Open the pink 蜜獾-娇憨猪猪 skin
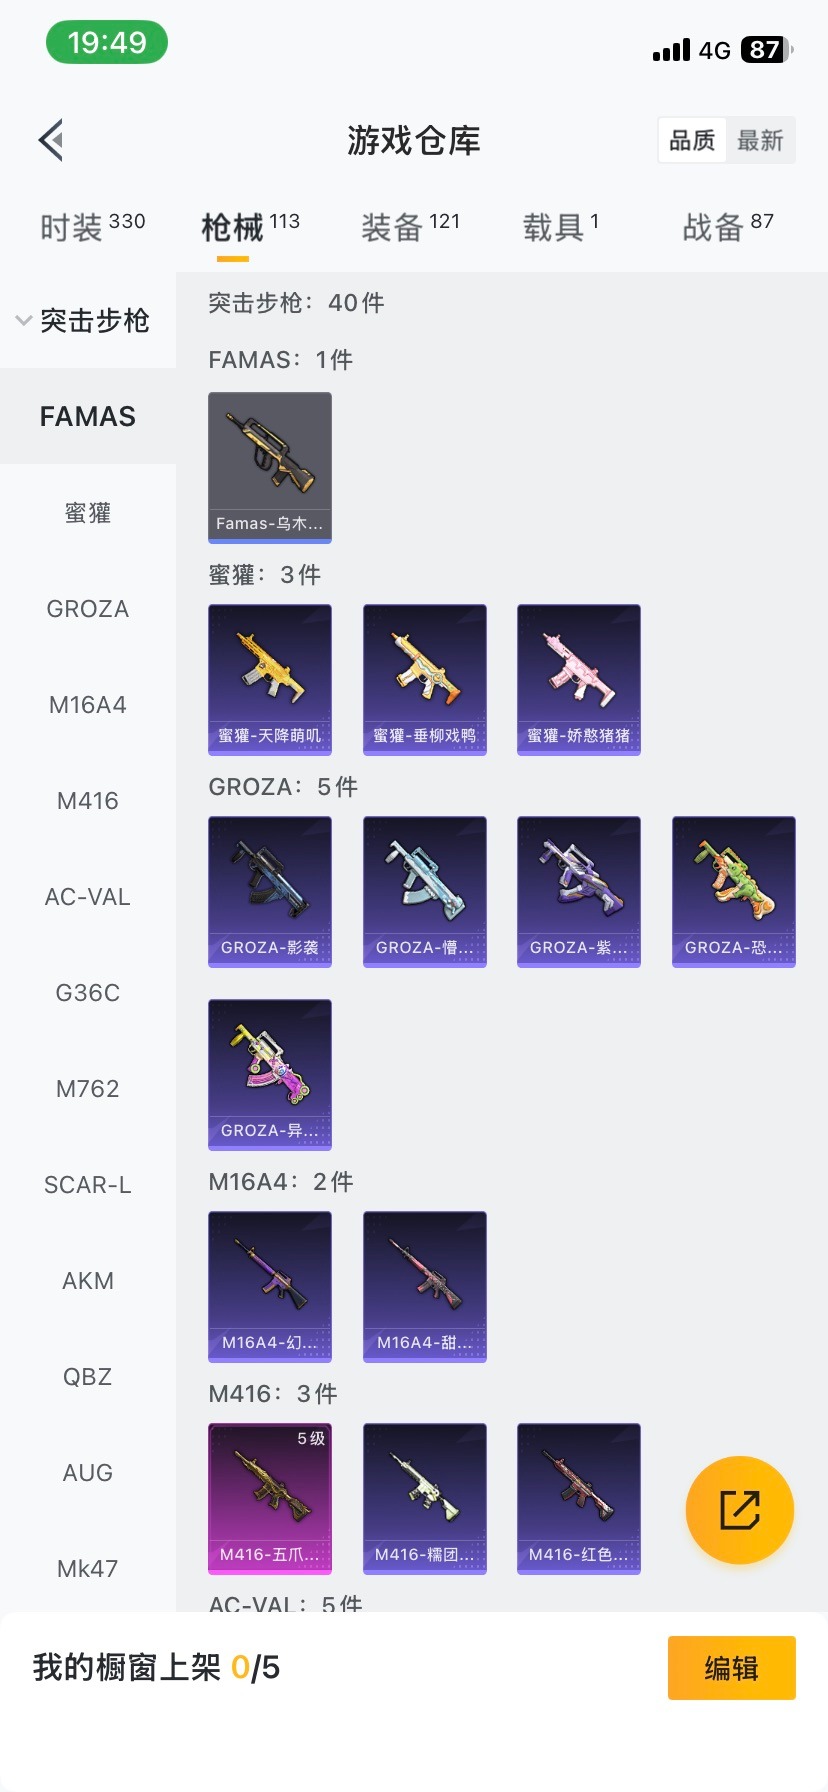The height and width of the screenshot is (1792, 828). [x=579, y=680]
